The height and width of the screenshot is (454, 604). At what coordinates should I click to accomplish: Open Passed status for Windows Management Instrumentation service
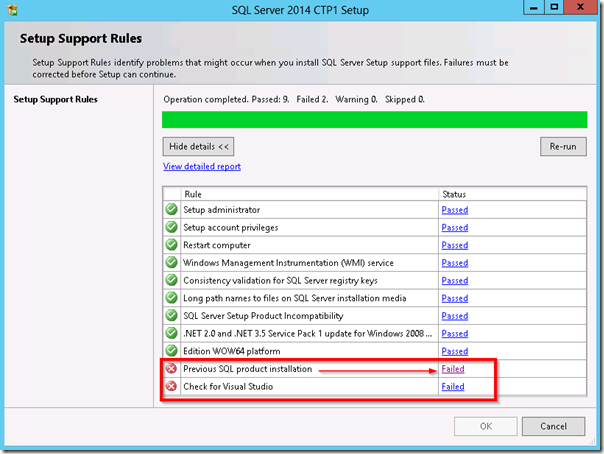(x=455, y=263)
